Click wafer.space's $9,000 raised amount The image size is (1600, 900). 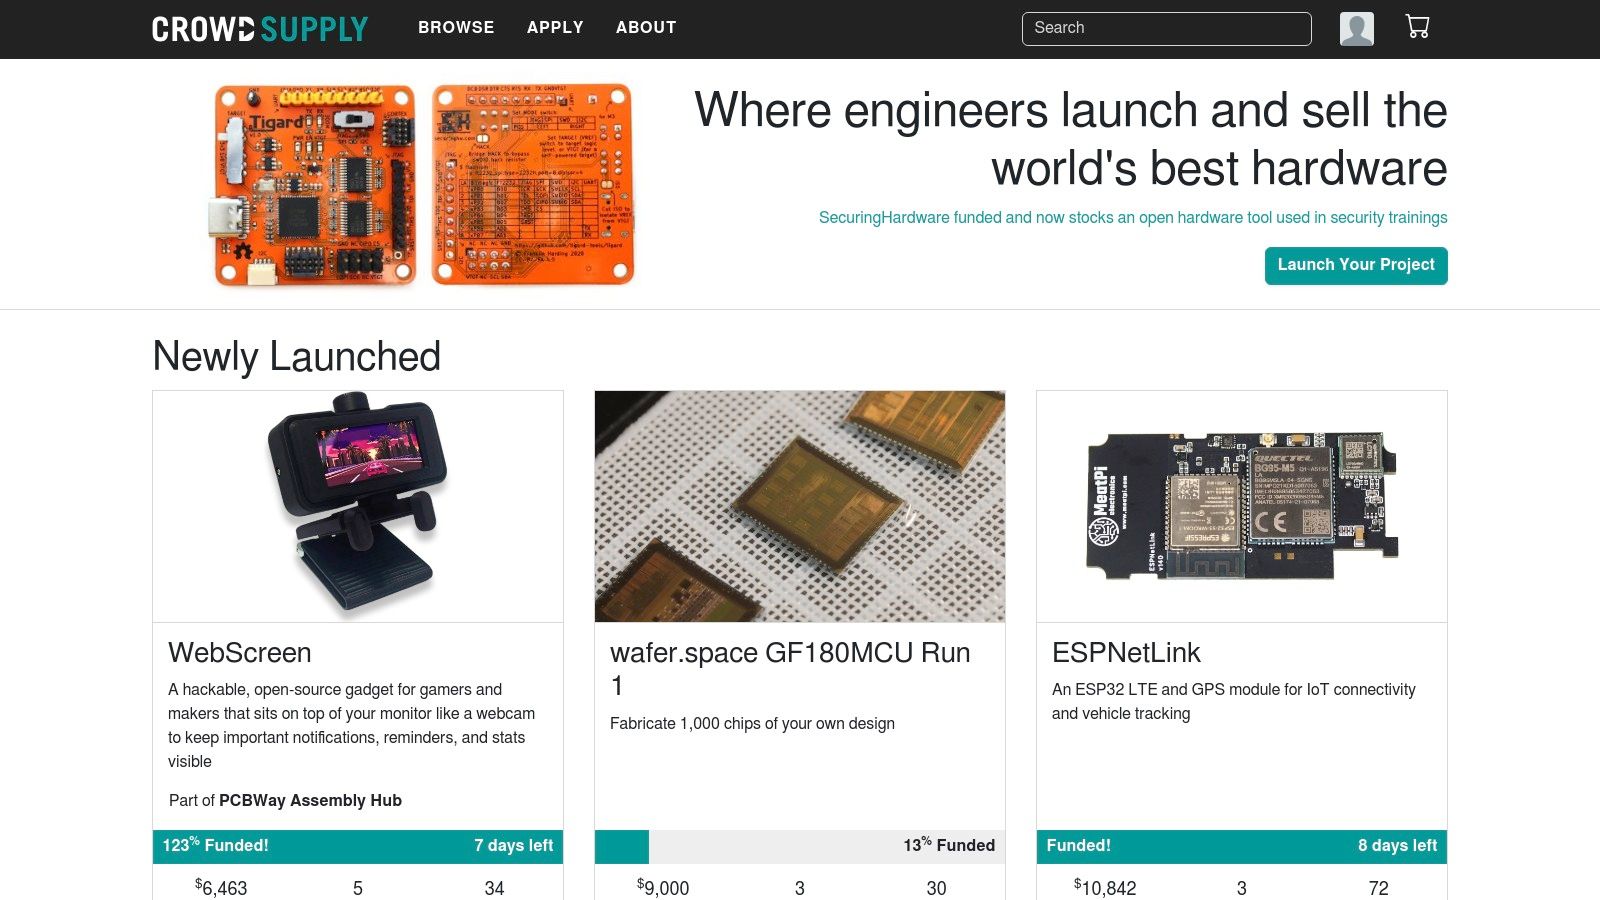click(x=663, y=888)
